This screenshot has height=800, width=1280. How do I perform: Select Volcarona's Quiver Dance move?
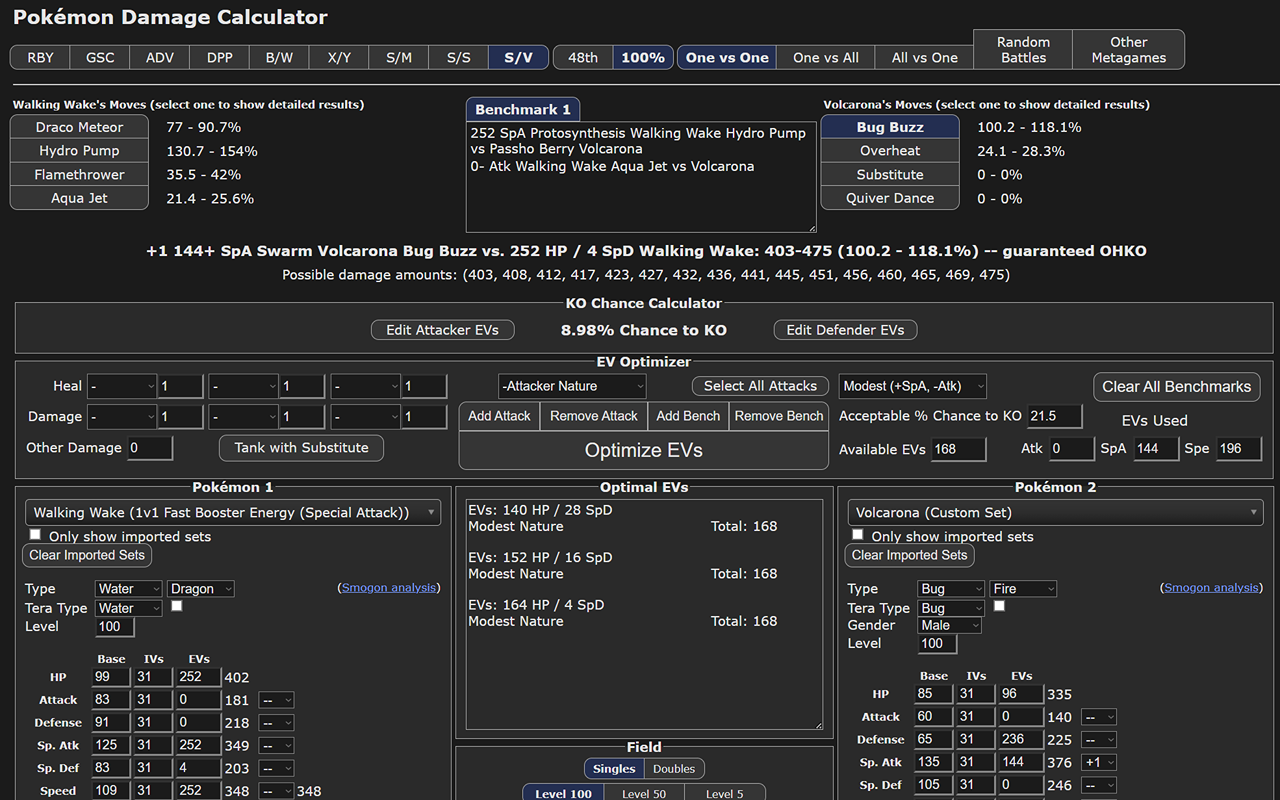point(890,198)
